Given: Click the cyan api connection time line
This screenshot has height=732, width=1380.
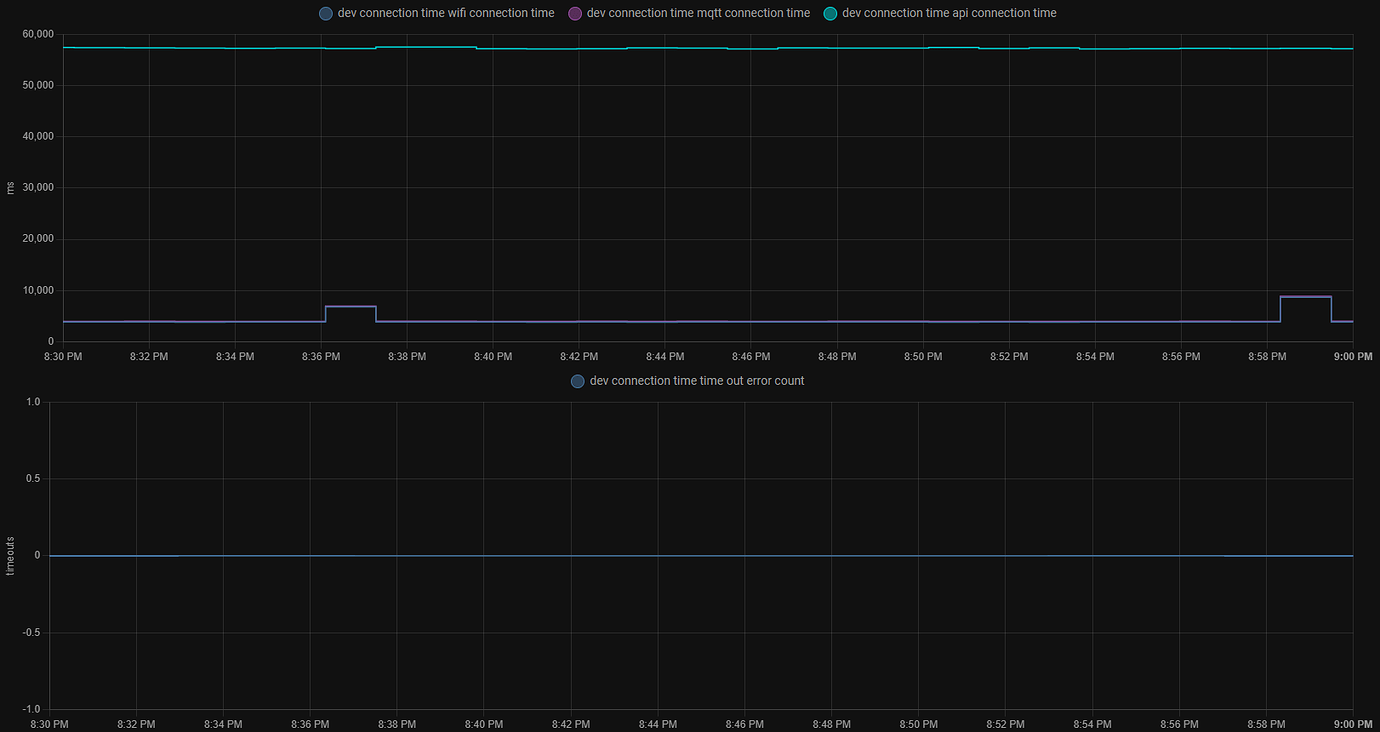Looking at the screenshot, I should tap(700, 48).
